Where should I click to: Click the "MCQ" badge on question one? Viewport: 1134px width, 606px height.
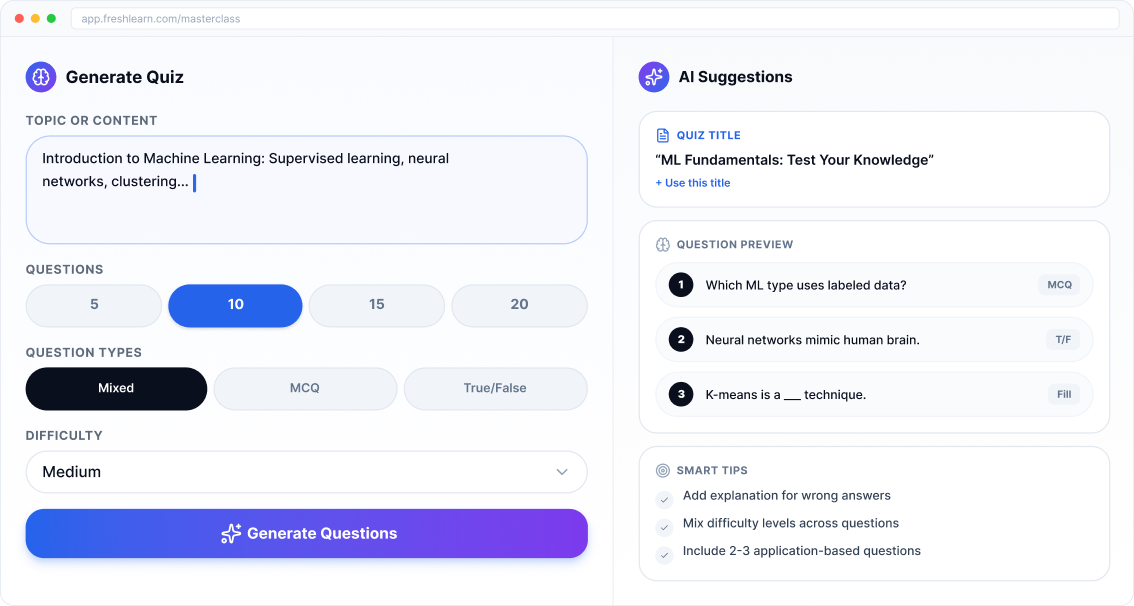coord(1059,285)
